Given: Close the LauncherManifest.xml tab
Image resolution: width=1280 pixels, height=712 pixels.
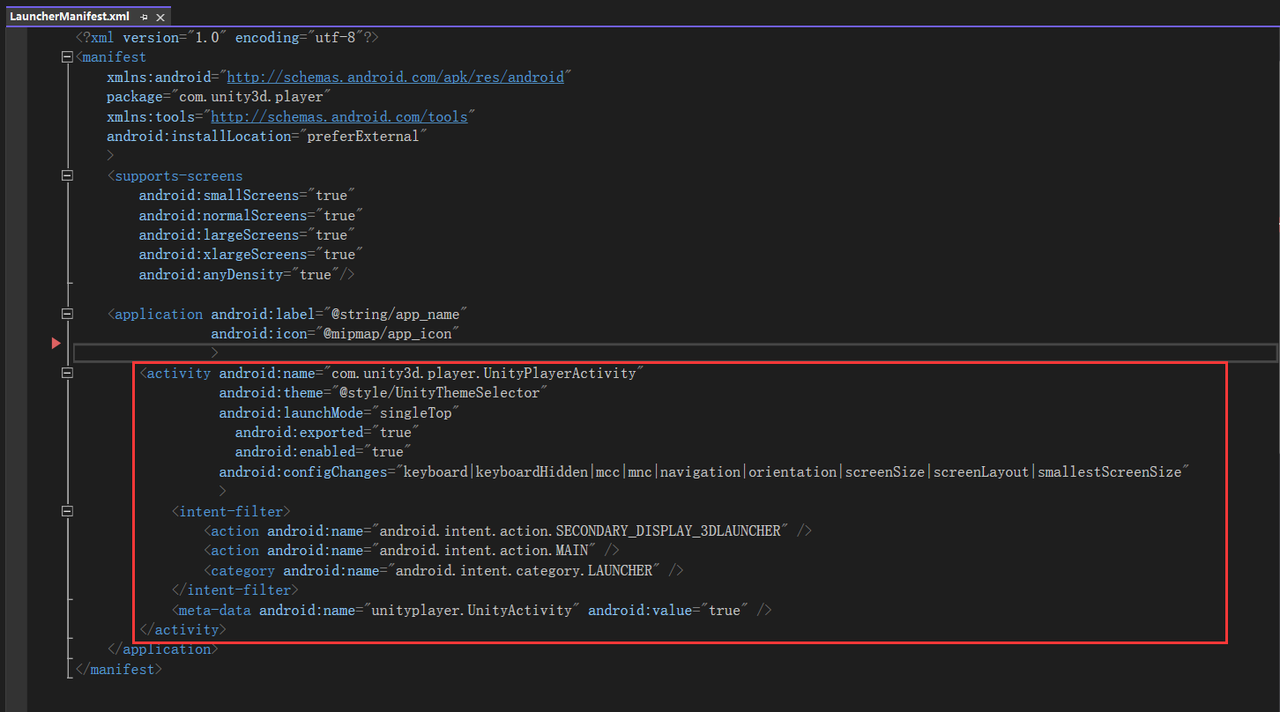Looking at the screenshot, I should click(x=159, y=17).
